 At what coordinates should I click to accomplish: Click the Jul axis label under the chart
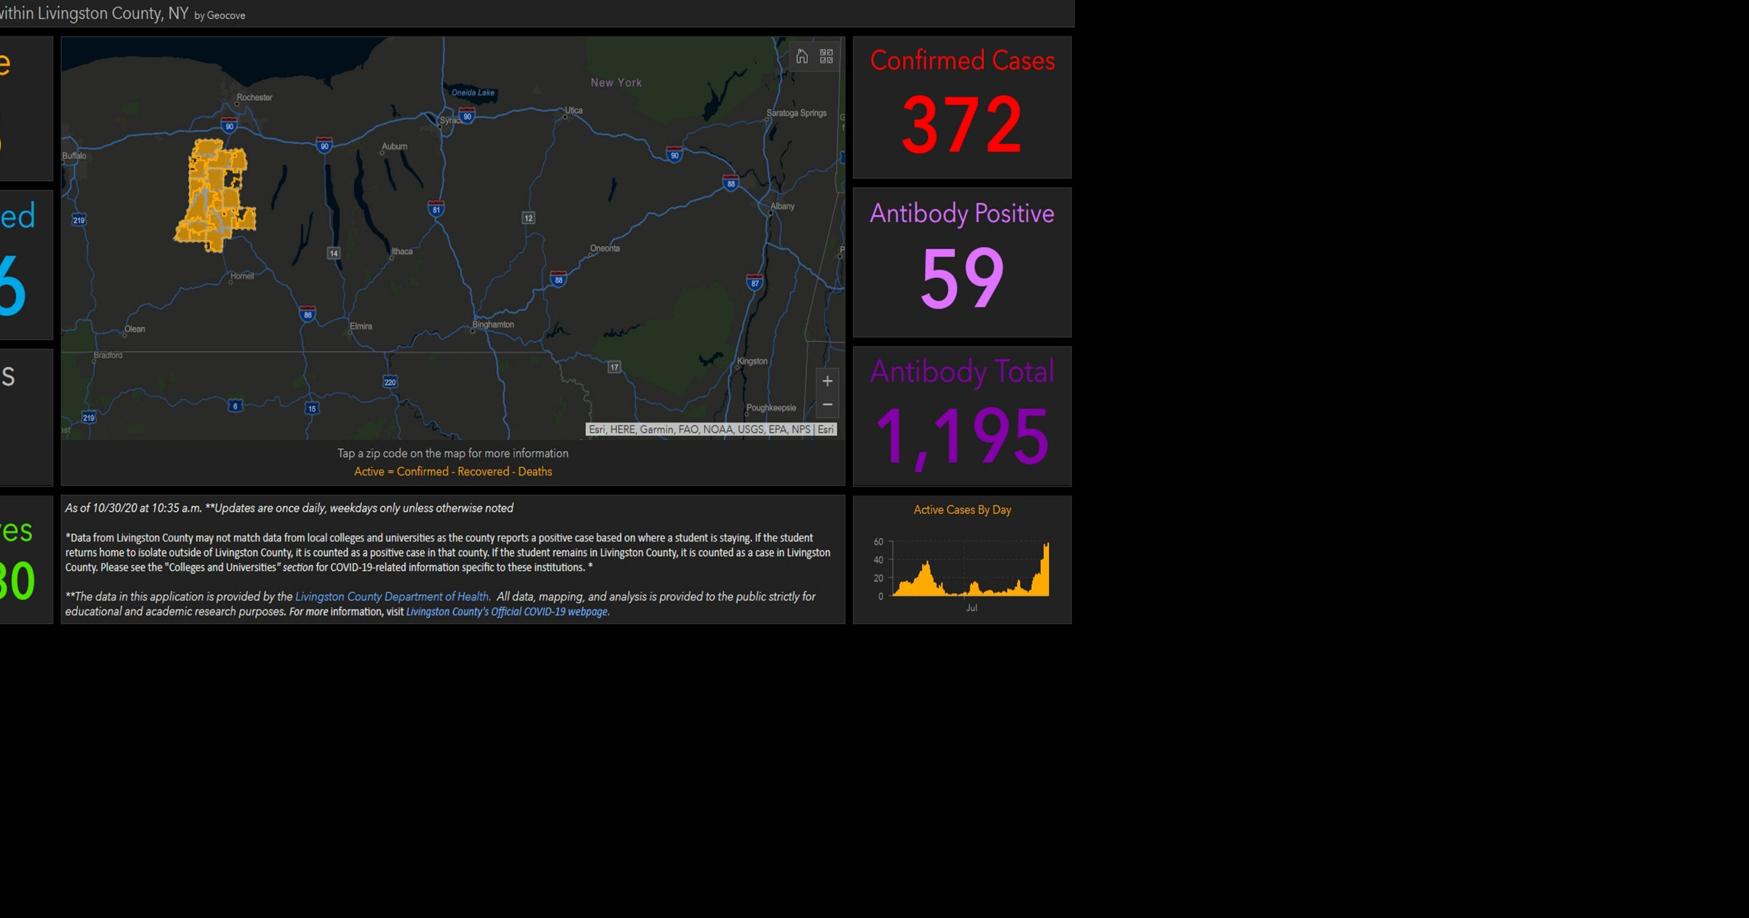tap(971, 606)
